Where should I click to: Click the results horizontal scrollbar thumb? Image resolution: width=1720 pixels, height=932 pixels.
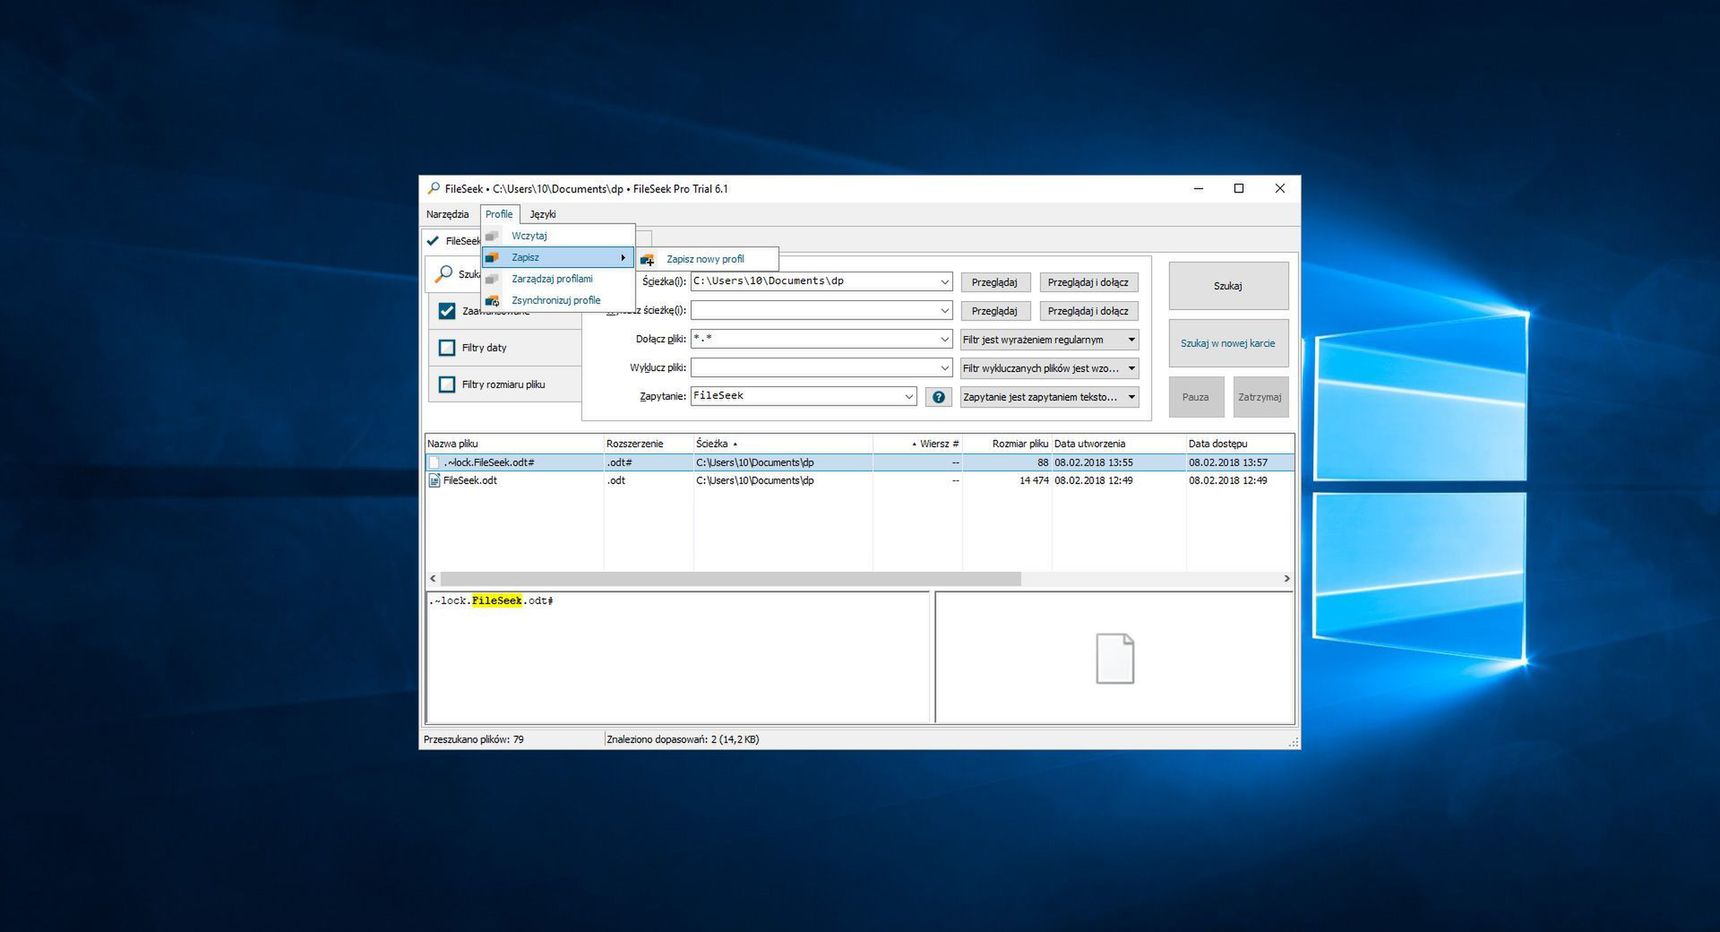pyautogui.click(x=730, y=579)
